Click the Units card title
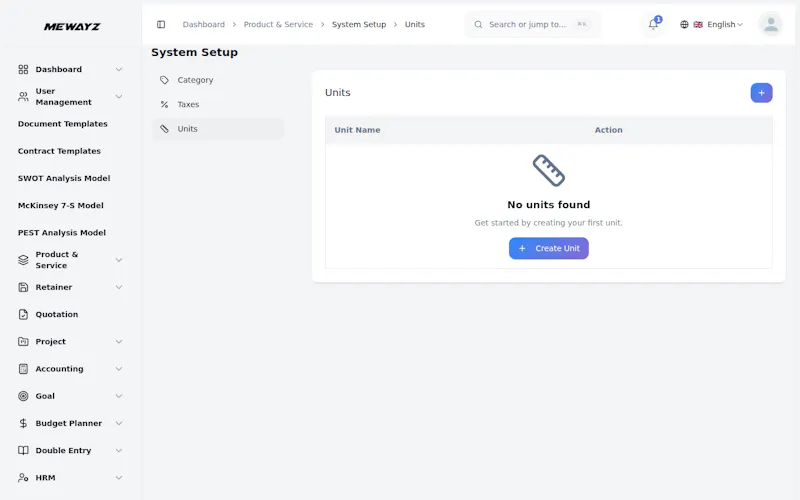 pos(338,93)
